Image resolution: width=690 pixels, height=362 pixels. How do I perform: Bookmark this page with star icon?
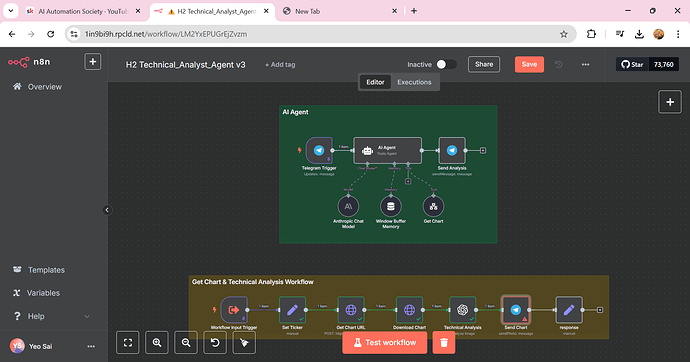[564, 34]
